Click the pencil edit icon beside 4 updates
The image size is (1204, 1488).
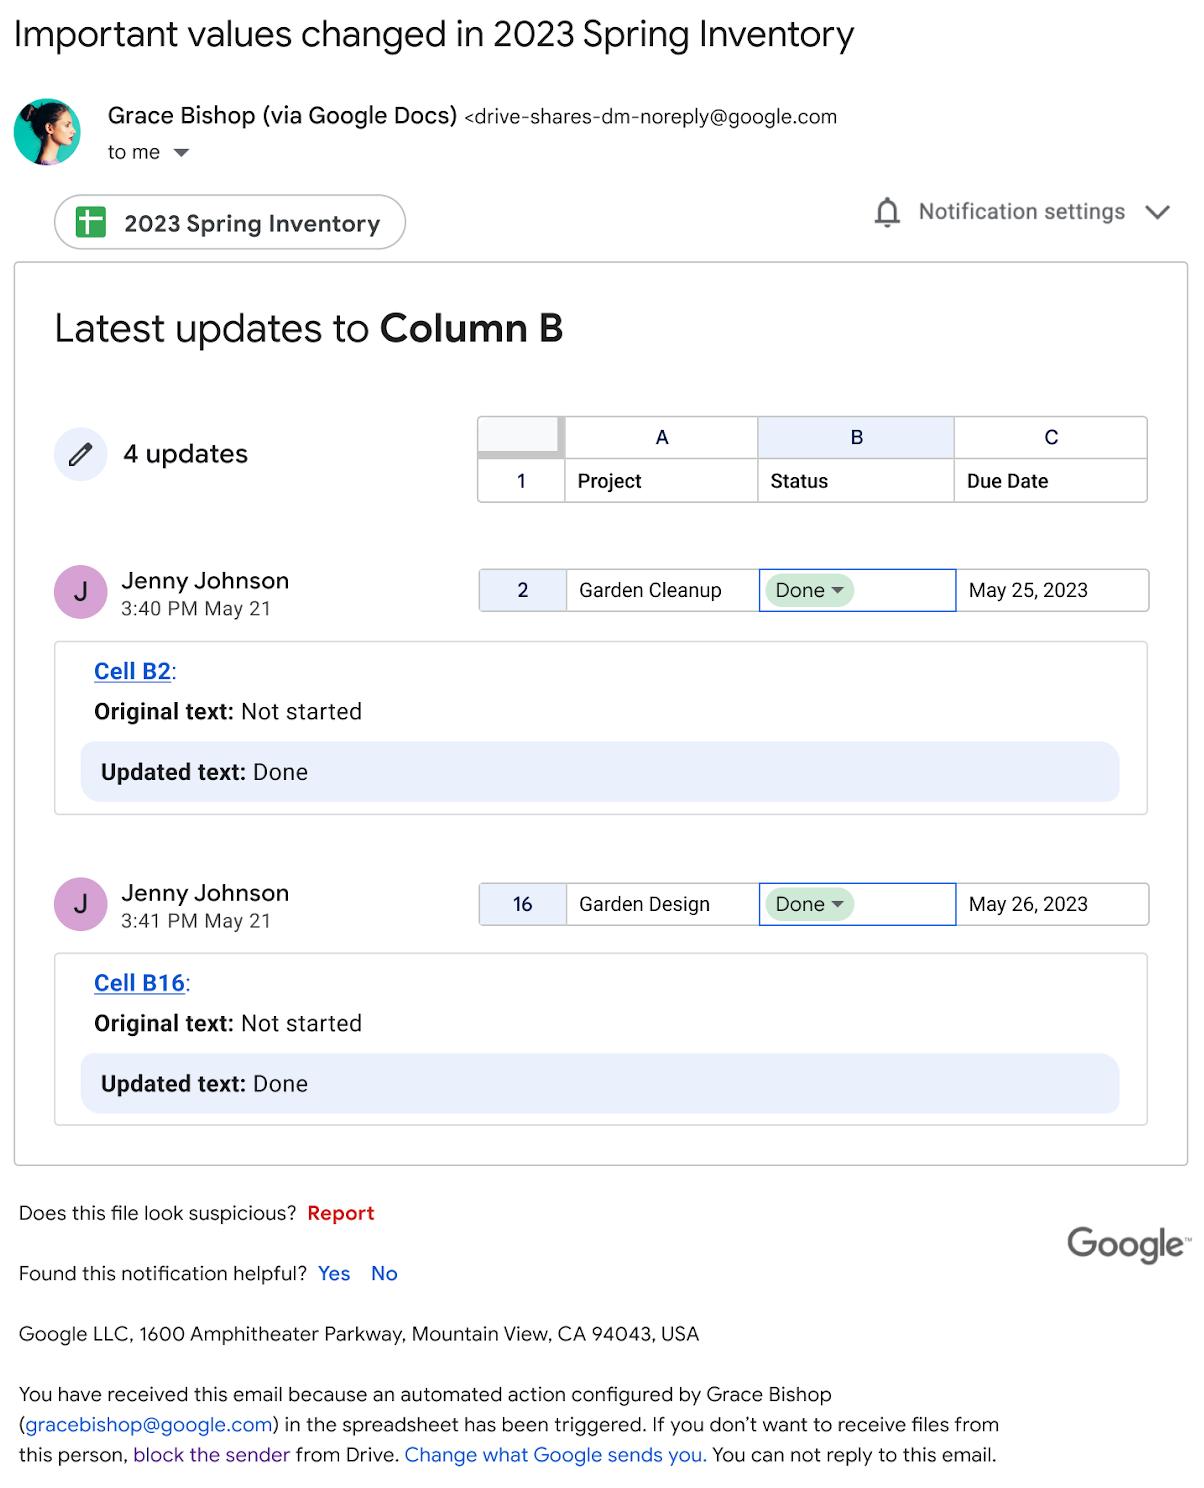(81, 454)
